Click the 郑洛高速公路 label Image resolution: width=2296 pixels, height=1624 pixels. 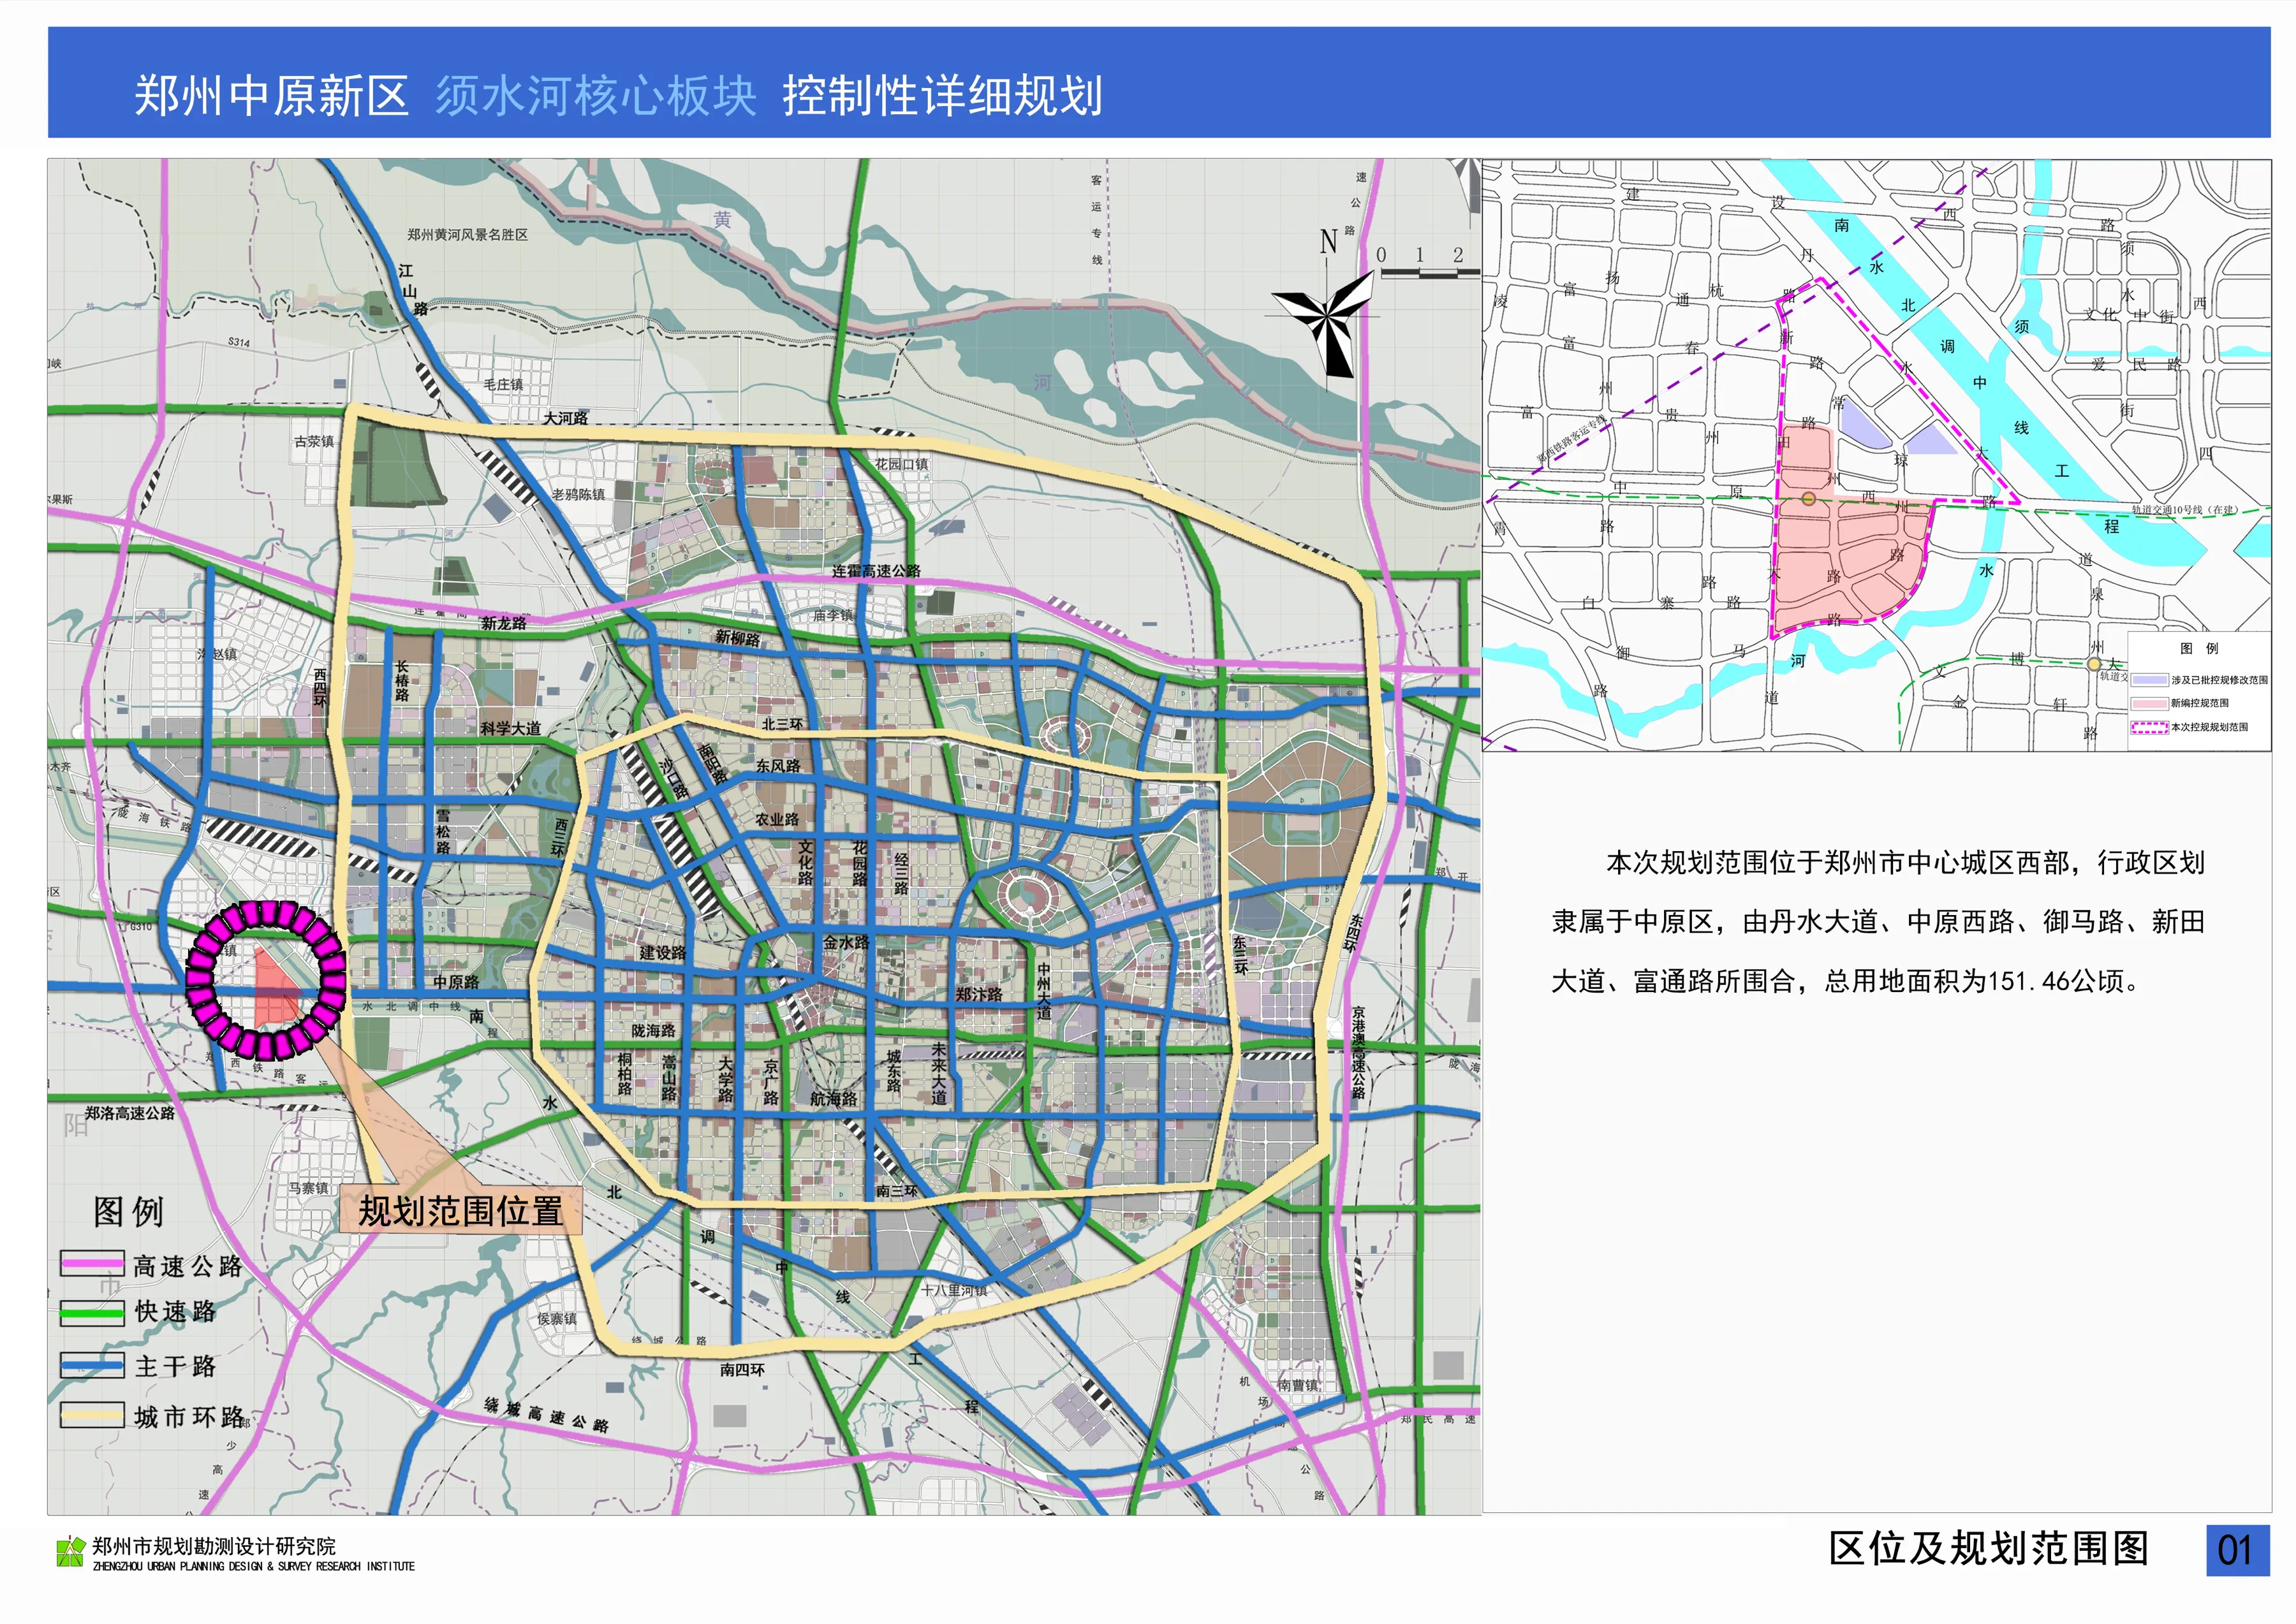tap(129, 1113)
